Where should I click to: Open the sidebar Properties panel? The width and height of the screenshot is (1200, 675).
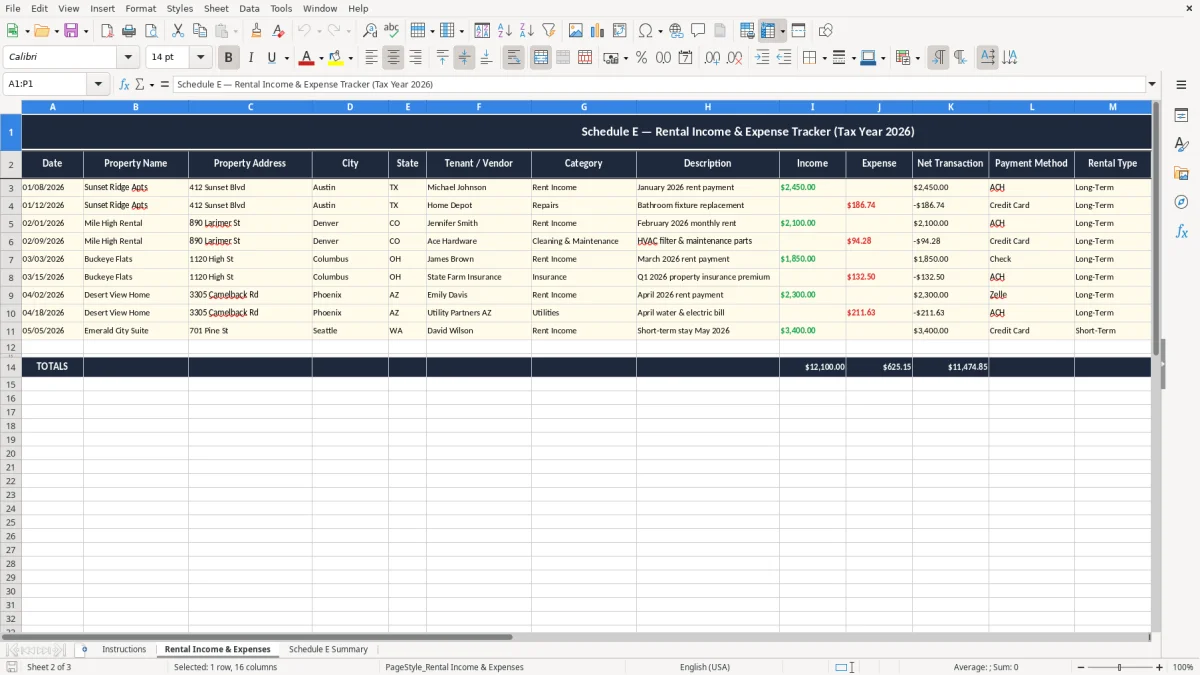tap(1181, 116)
